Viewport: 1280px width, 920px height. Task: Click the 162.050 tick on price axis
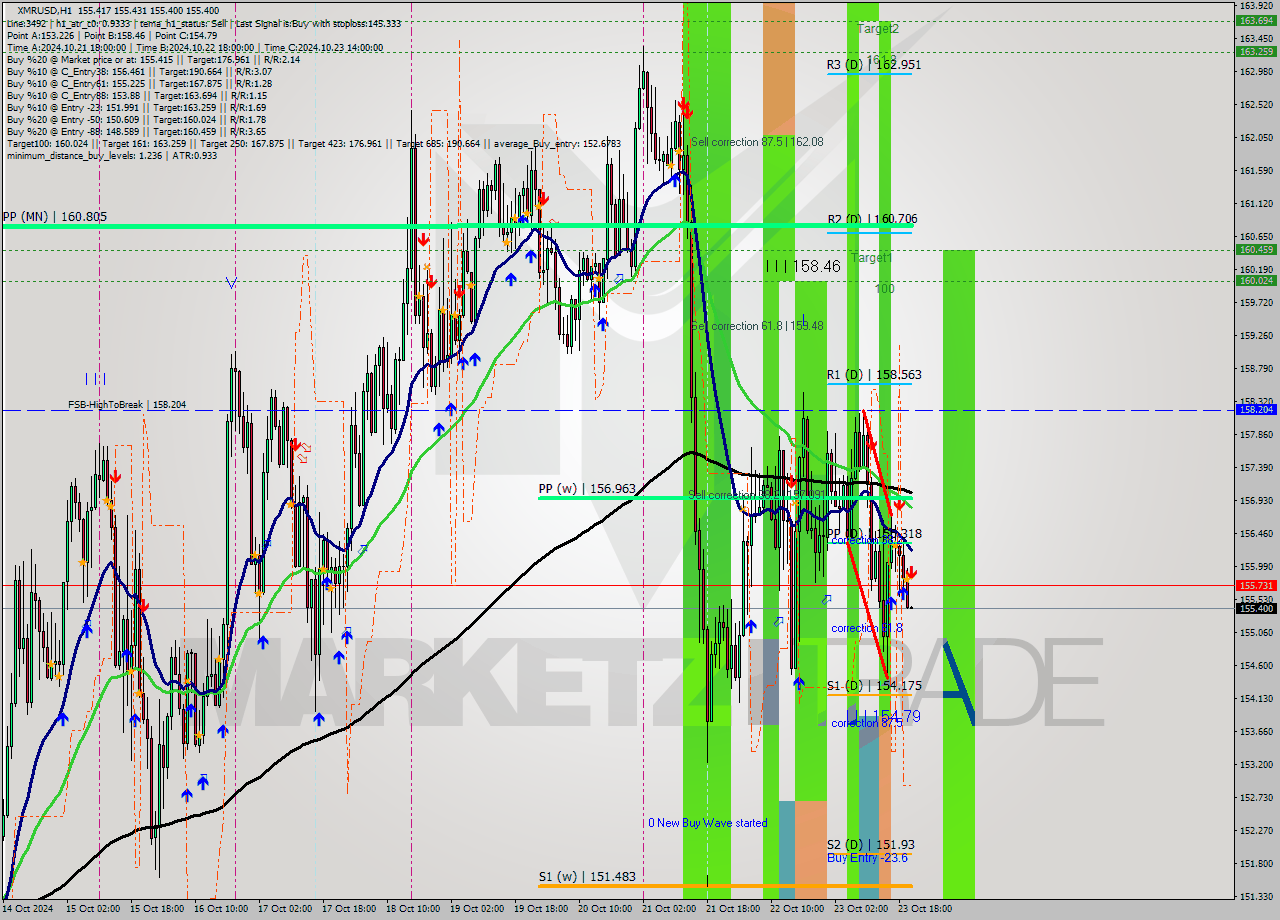point(1256,138)
